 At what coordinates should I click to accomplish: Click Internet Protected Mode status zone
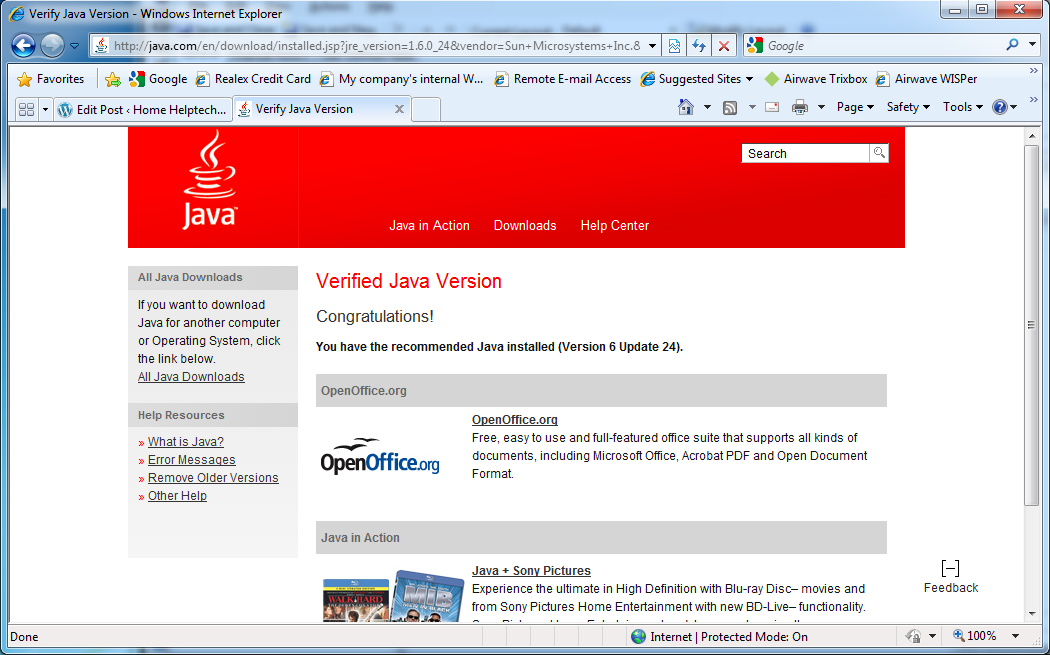click(x=719, y=637)
